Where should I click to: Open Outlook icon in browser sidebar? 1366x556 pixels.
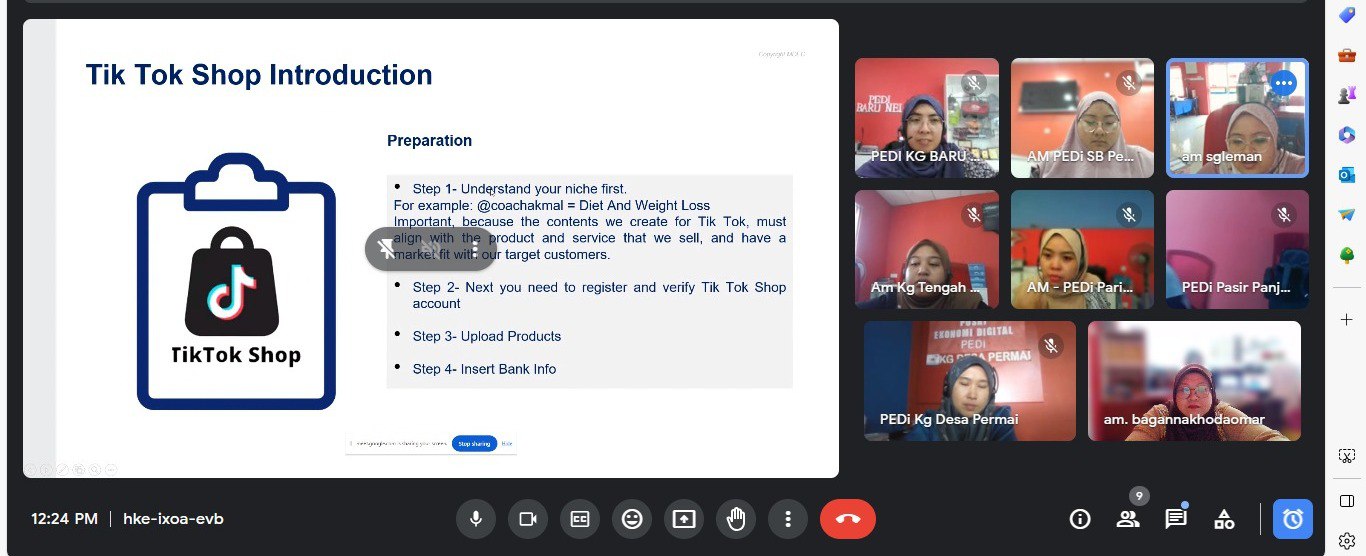(x=1346, y=175)
